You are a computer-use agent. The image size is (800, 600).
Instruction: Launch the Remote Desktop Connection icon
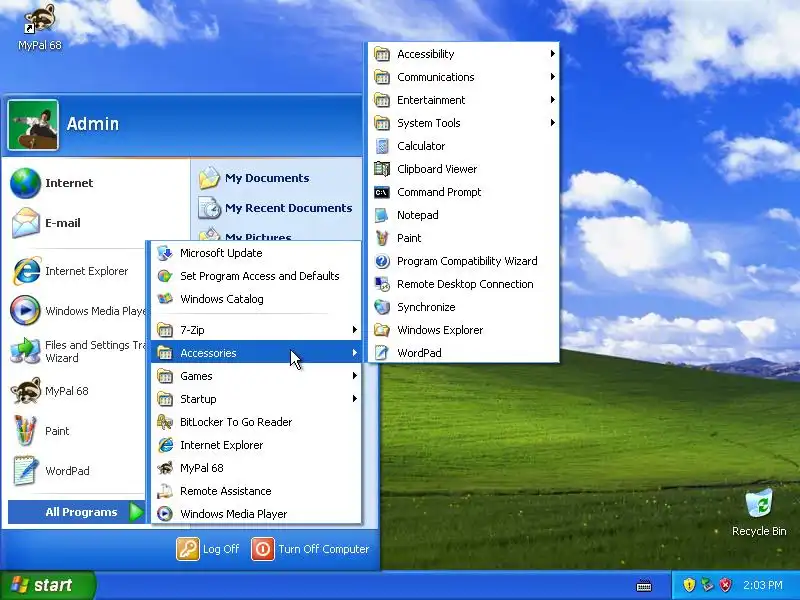pyautogui.click(x=382, y=284)
